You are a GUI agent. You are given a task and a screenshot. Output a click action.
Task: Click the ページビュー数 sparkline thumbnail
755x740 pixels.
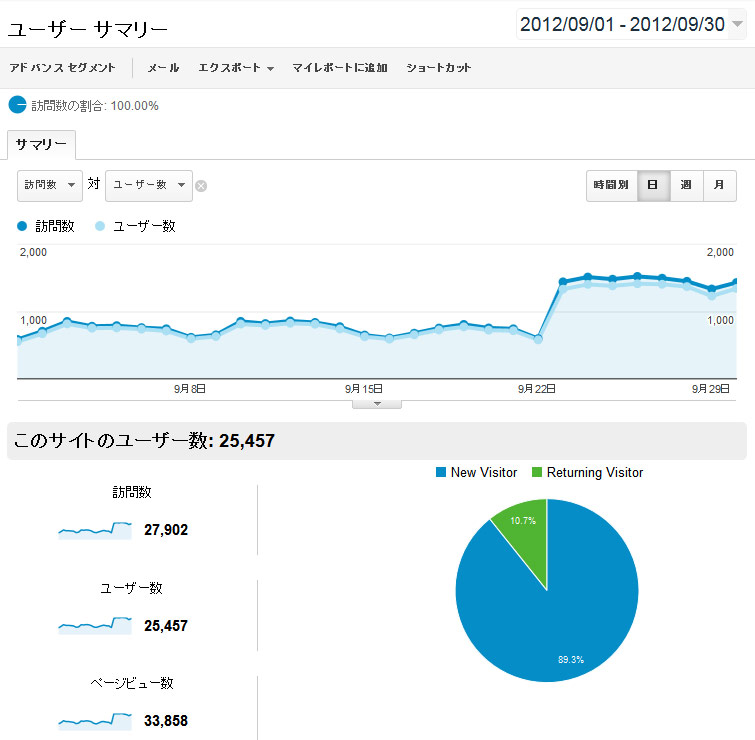coord(95,720)
